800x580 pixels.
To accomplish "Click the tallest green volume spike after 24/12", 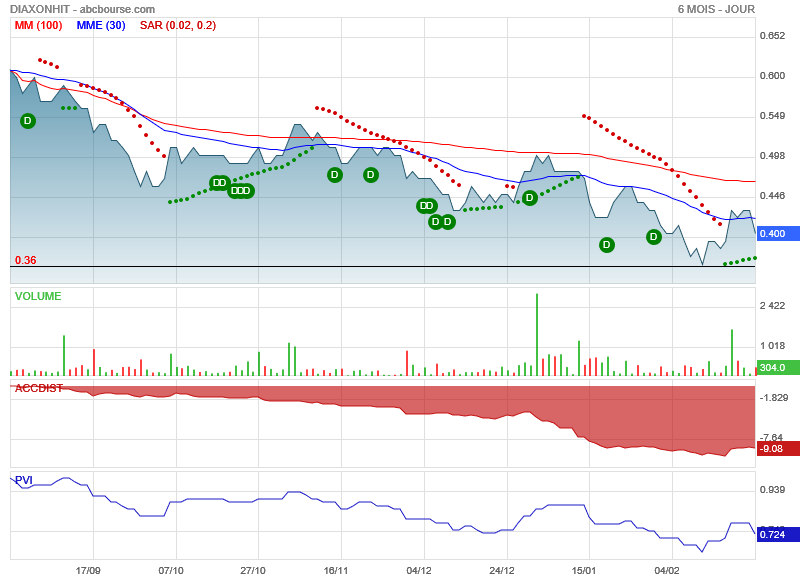I will tap(537, 335).
